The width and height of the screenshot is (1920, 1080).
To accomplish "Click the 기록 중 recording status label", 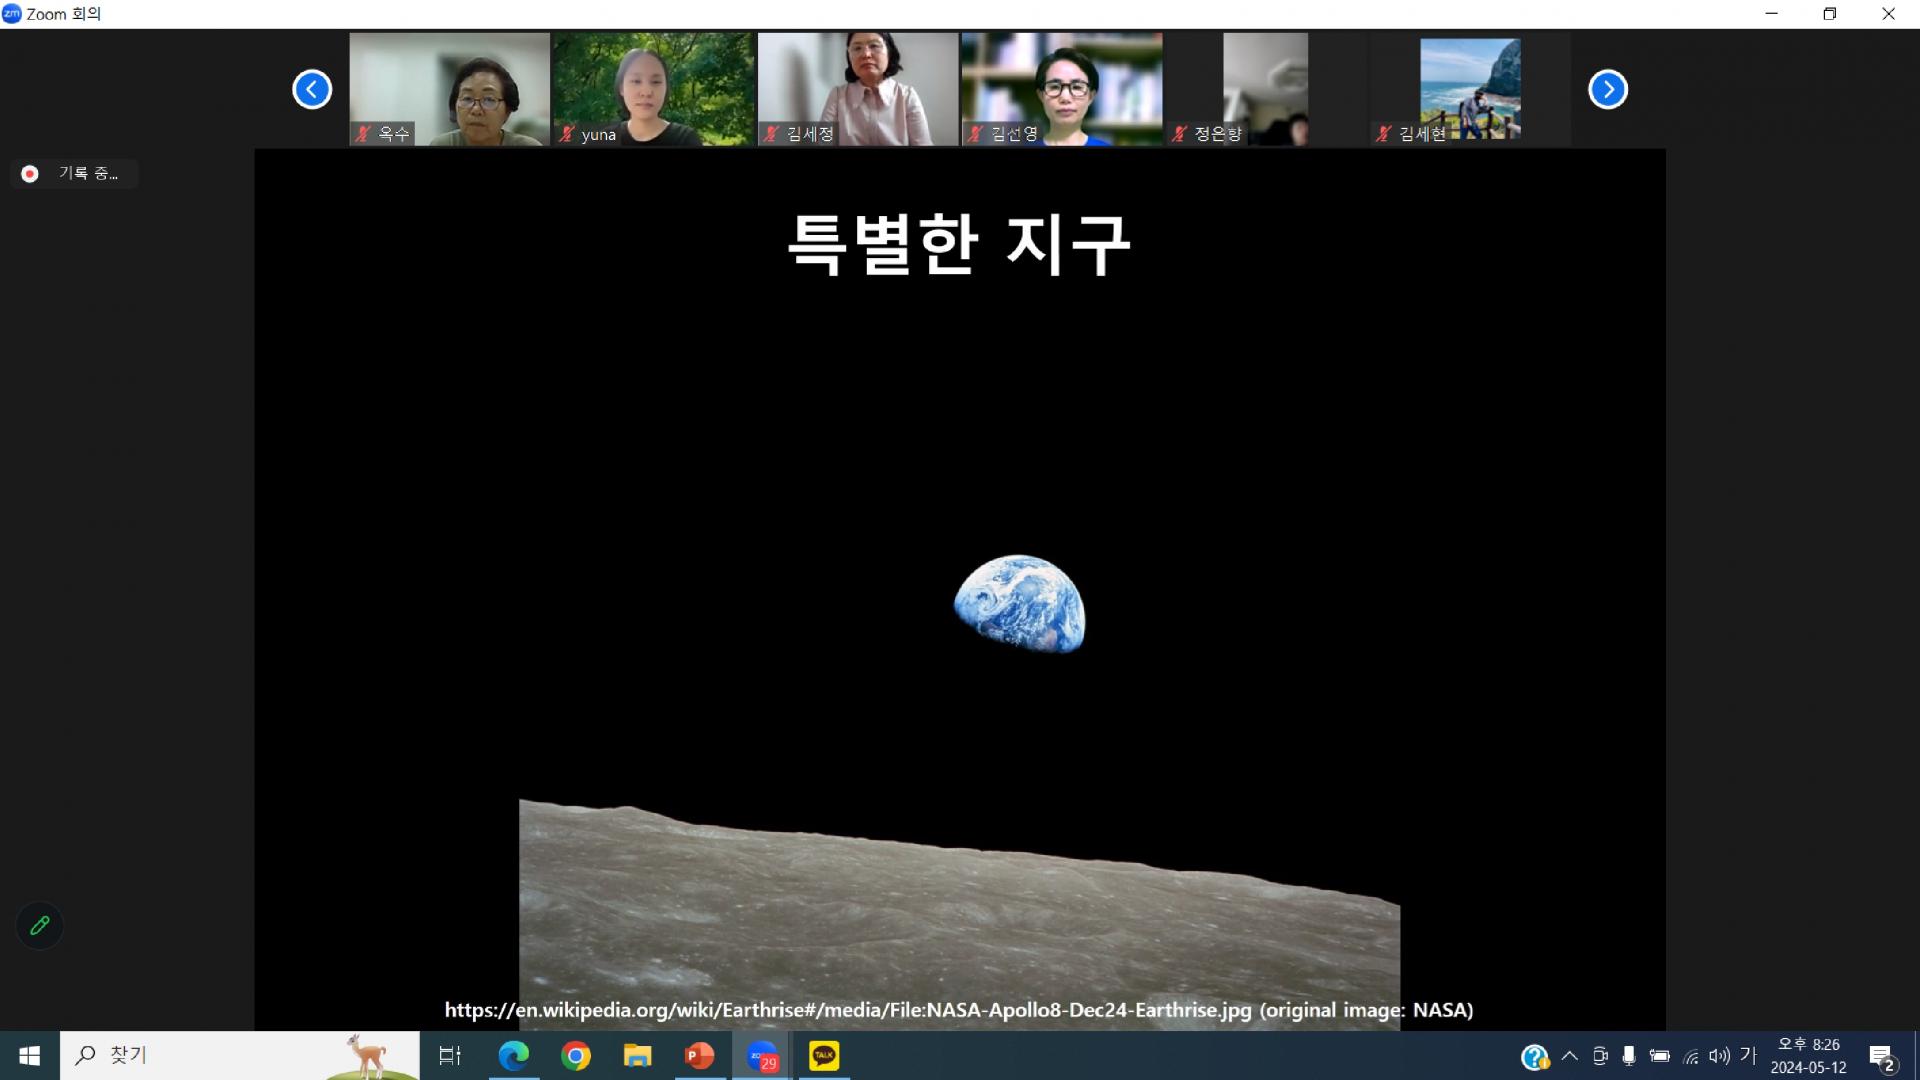I will point(88,173).
